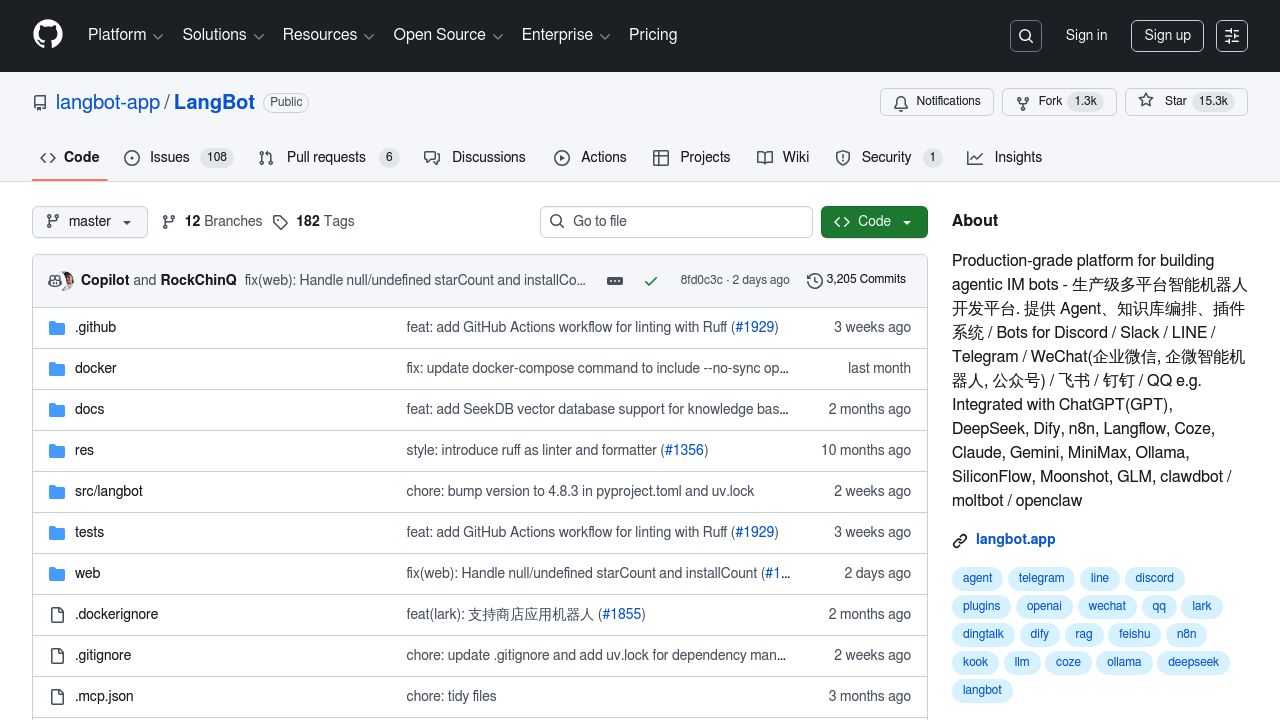Open the 3,205 Commits history
Screen dimensions: 1280x720
tap(856, 280)
